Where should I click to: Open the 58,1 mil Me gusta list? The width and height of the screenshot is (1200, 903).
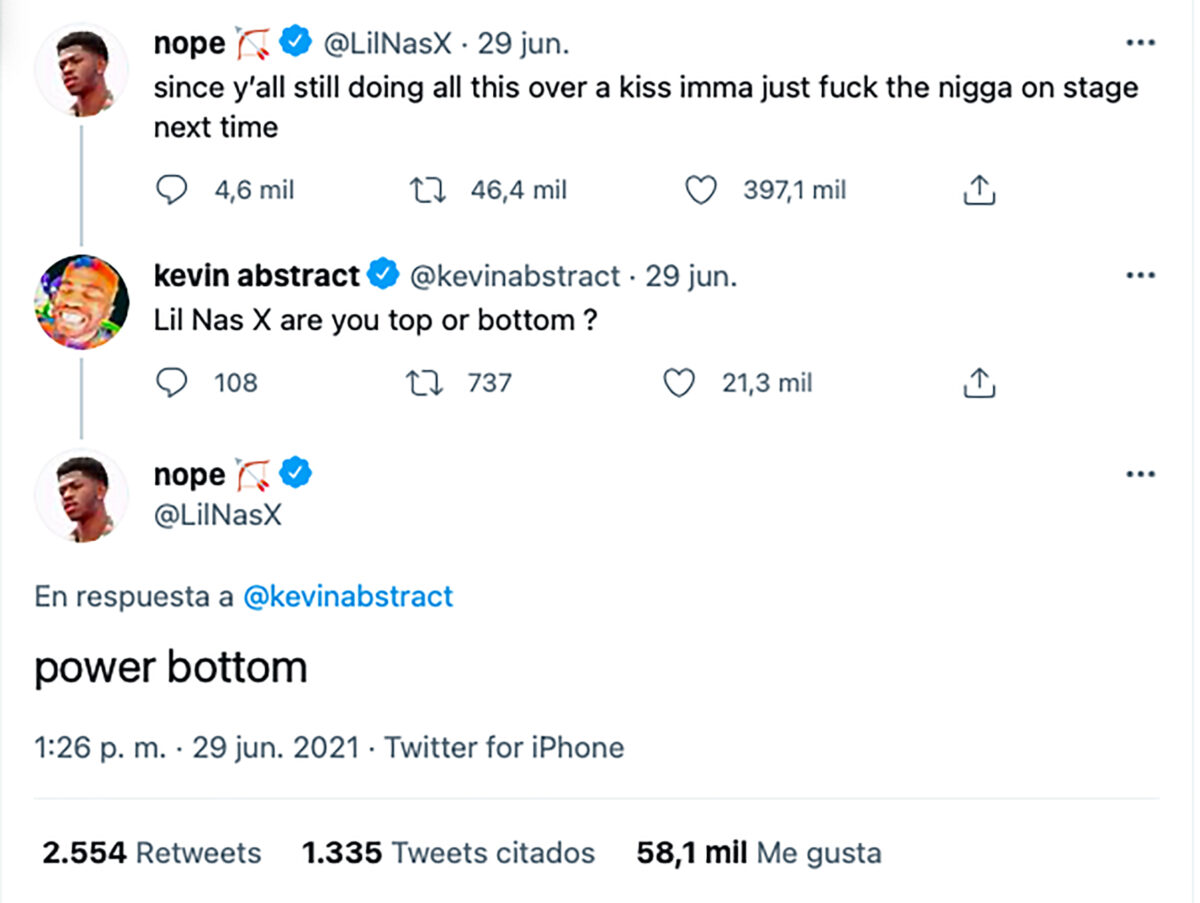(x=759, y=853)
